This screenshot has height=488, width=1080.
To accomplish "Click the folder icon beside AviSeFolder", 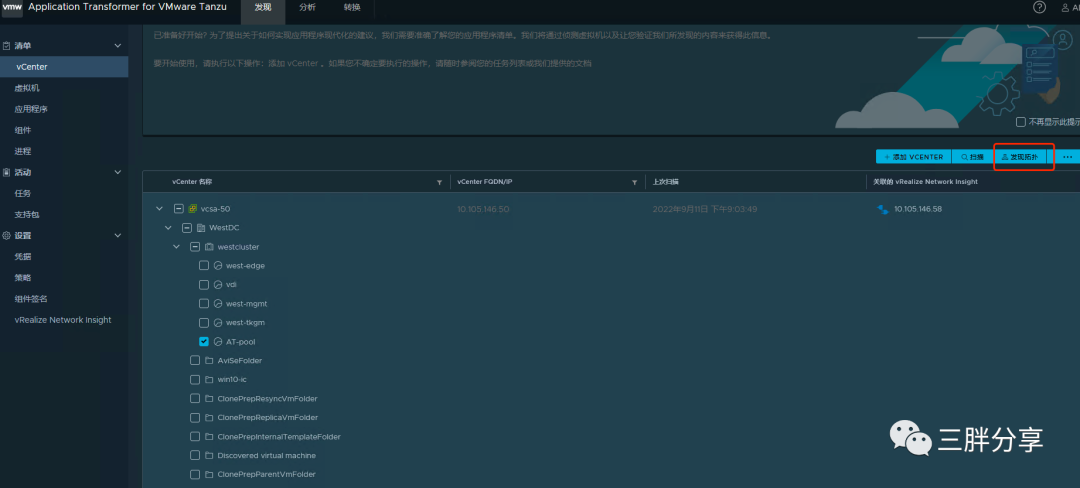I will [209, 361].
